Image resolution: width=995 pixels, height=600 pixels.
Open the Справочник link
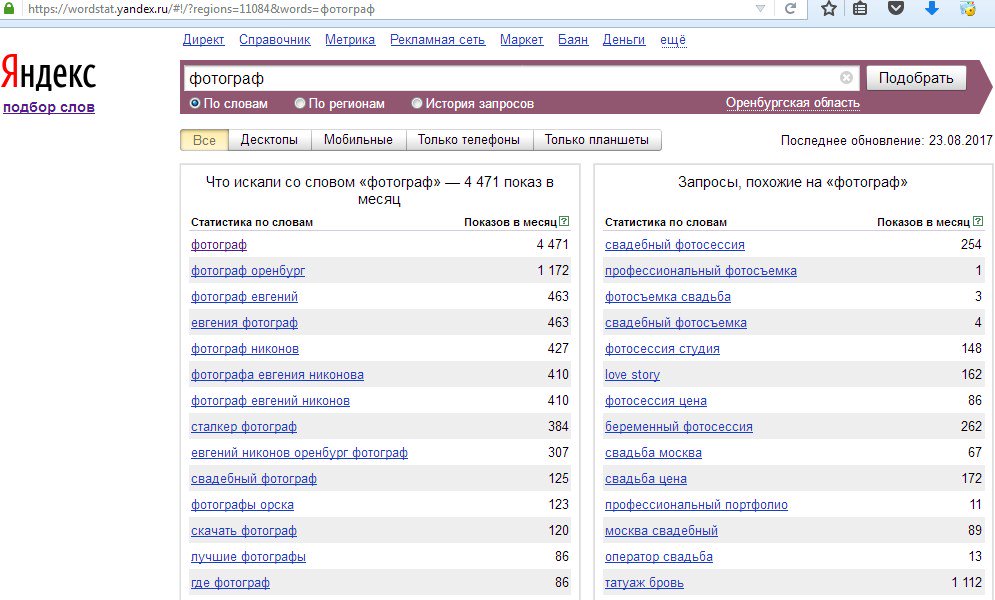[275, 40]
